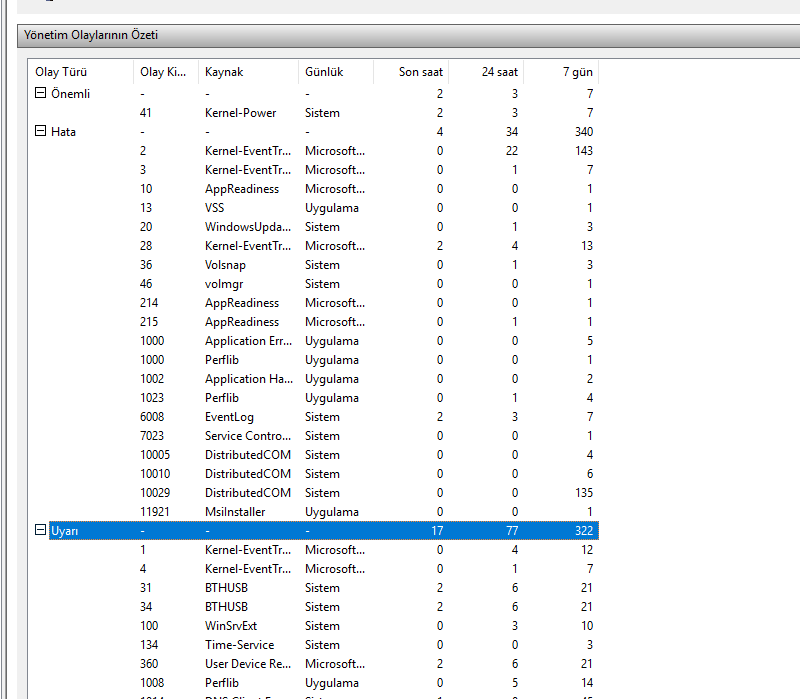
Task: Click the 340 seven-day Hata count
Action: tap(584, 132)
